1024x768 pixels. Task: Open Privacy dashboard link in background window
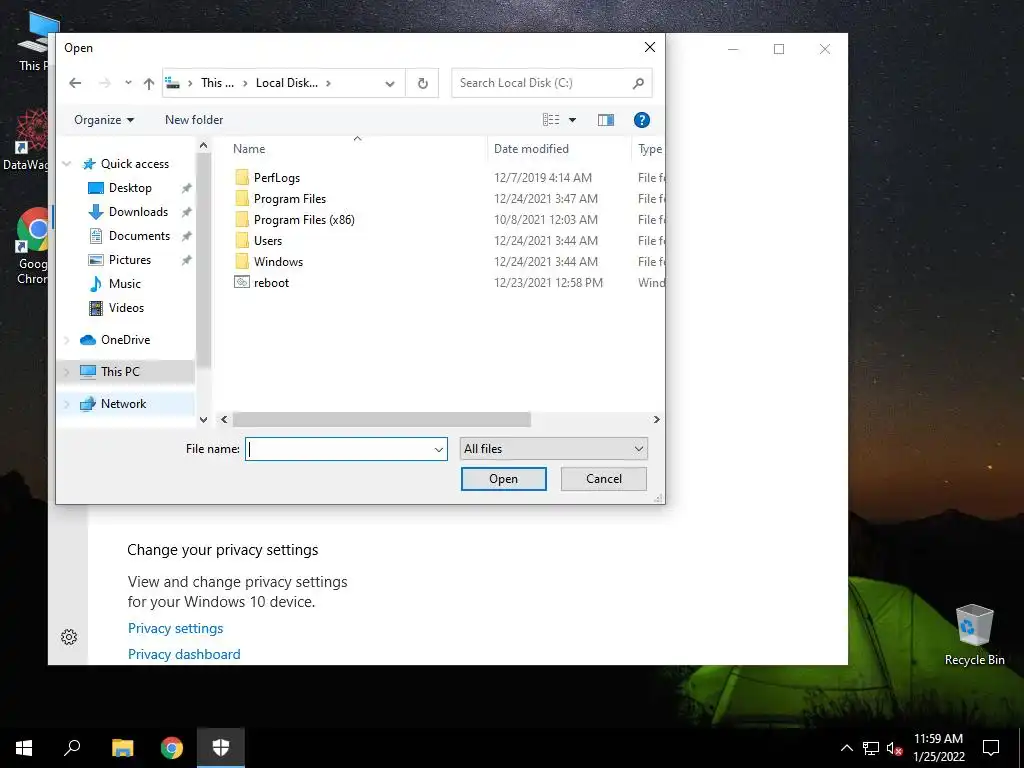coord(184,654)
